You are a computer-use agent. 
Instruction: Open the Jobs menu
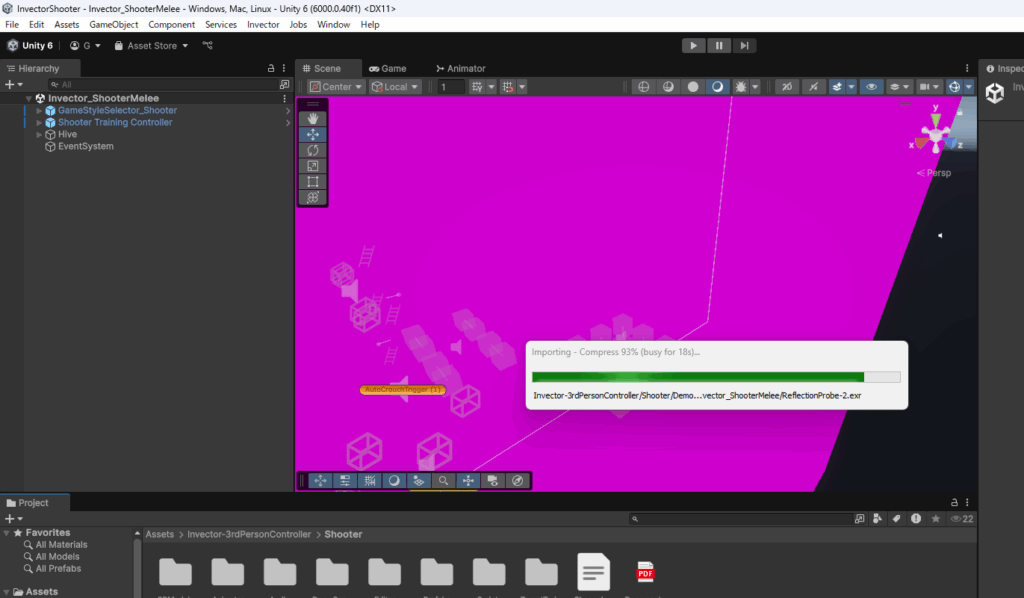(298, 25)
